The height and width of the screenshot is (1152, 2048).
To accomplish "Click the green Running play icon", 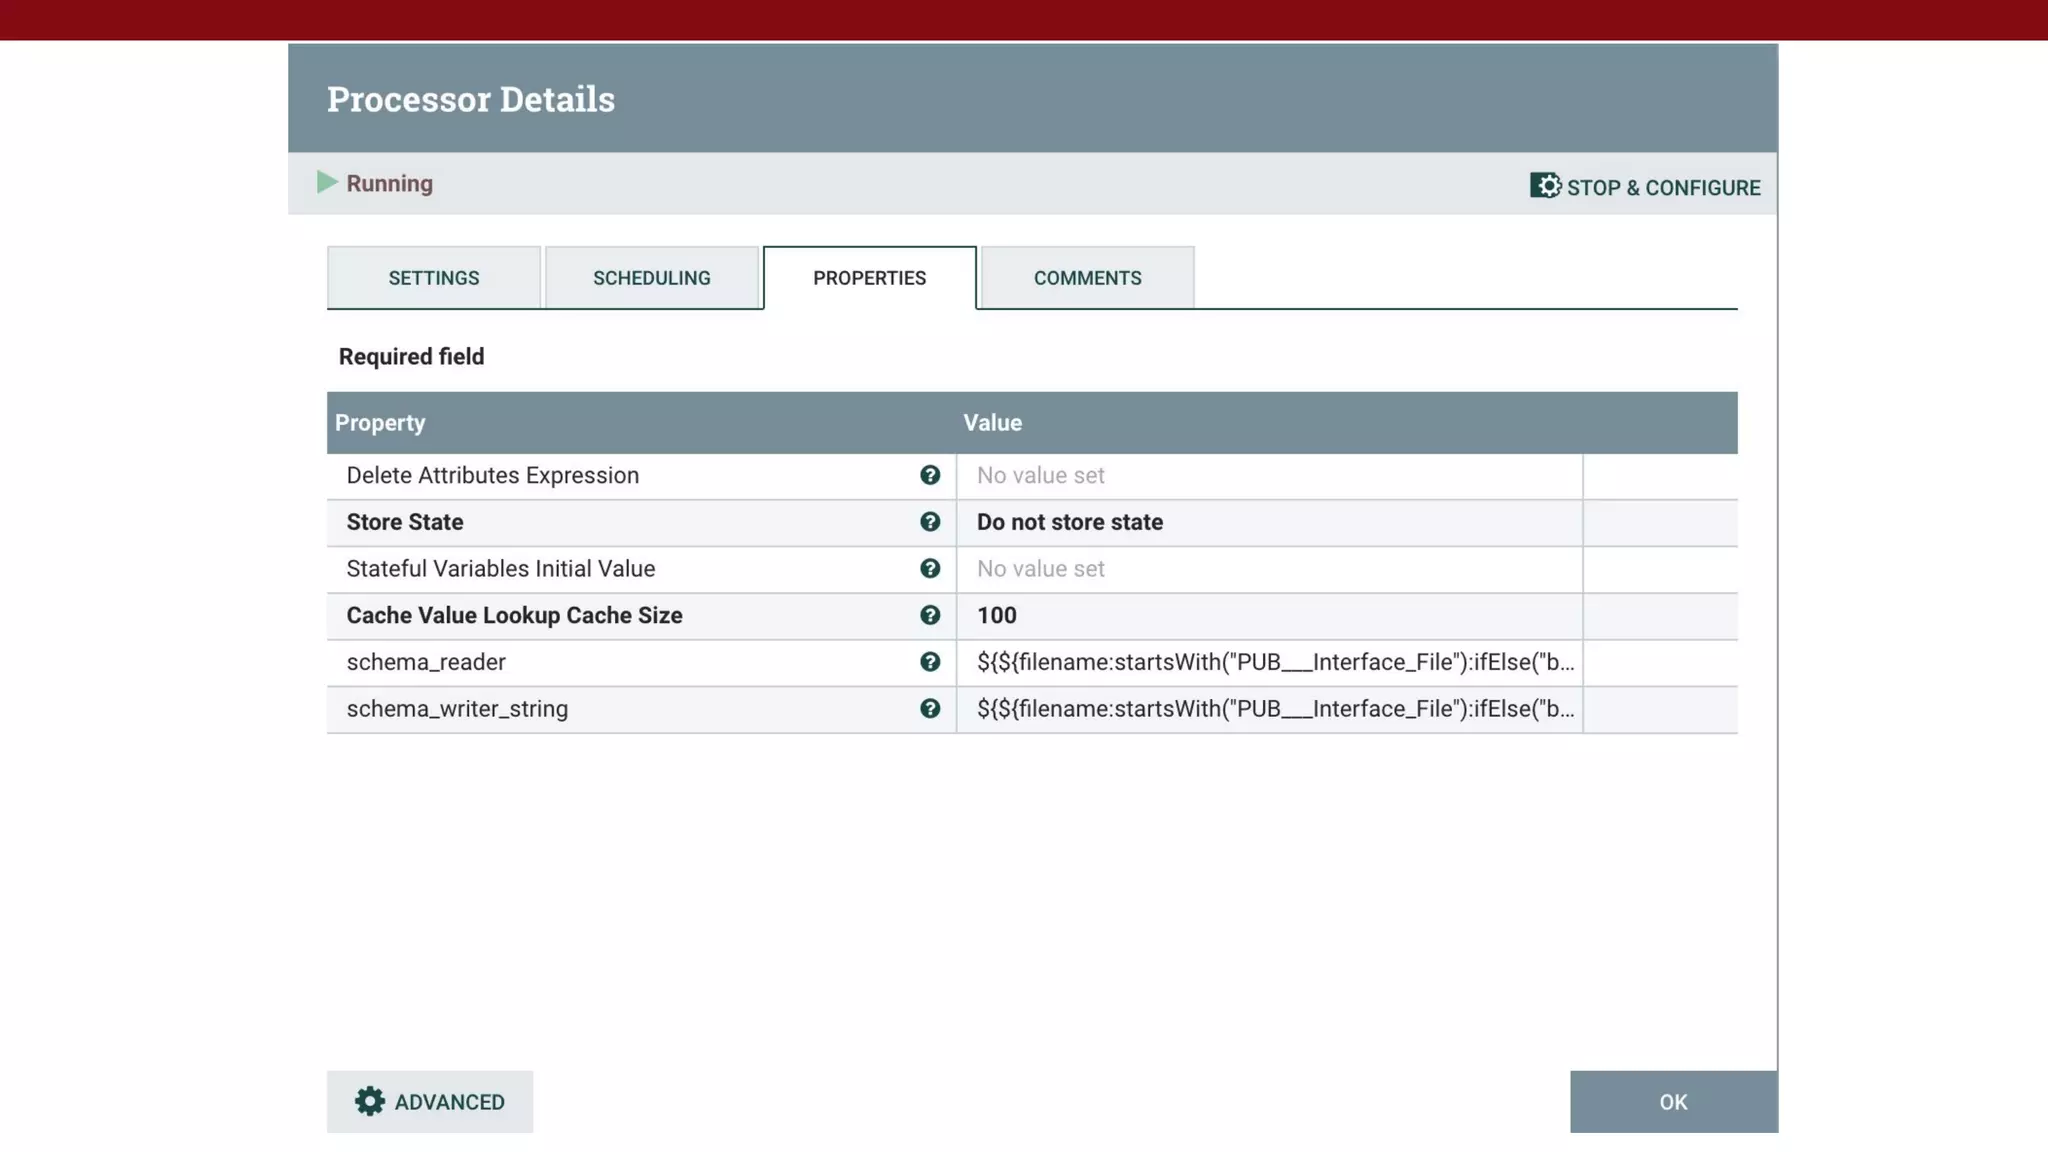I will [326, 182].
